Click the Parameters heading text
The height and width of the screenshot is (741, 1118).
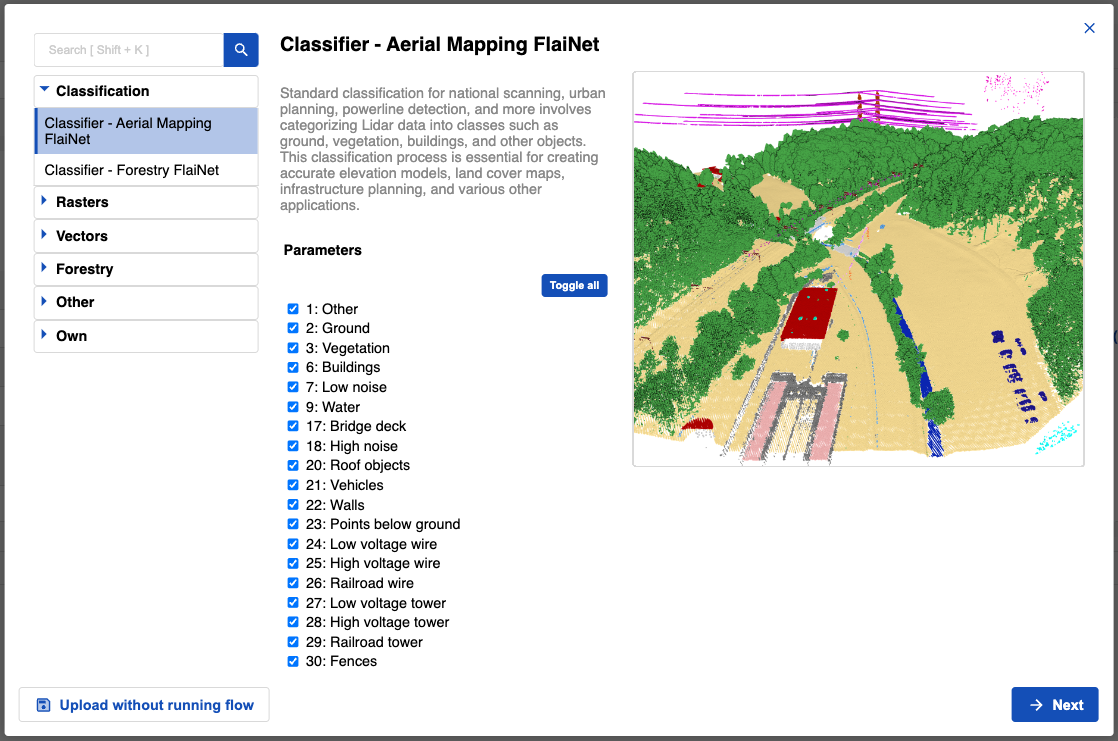click(322, 250)
